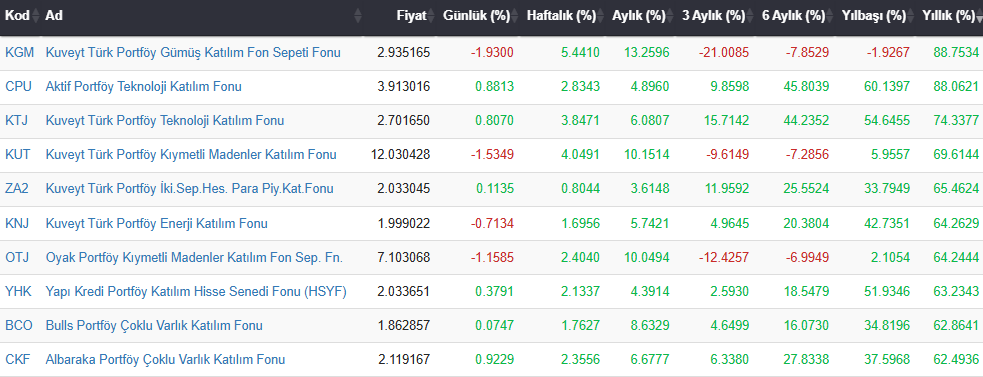
Task: Open Bulls Portföy Çoklu Varlık Katılım Fonu
Action: tap(154, 326)
